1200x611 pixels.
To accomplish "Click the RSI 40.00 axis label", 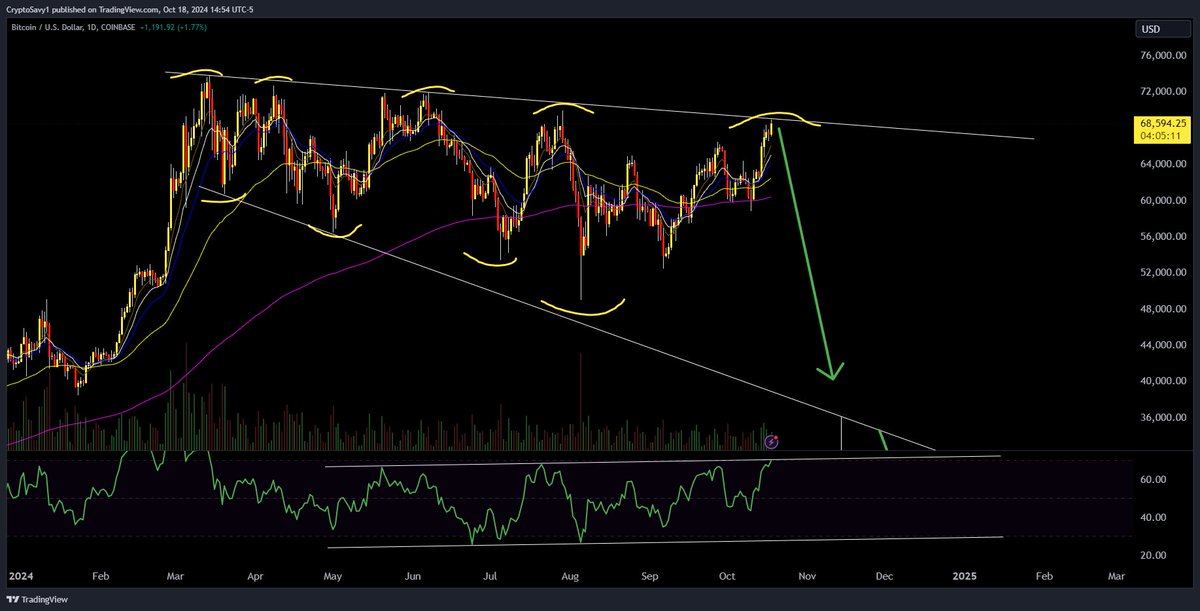I will pyautogui.click(x=1153, y=518).
